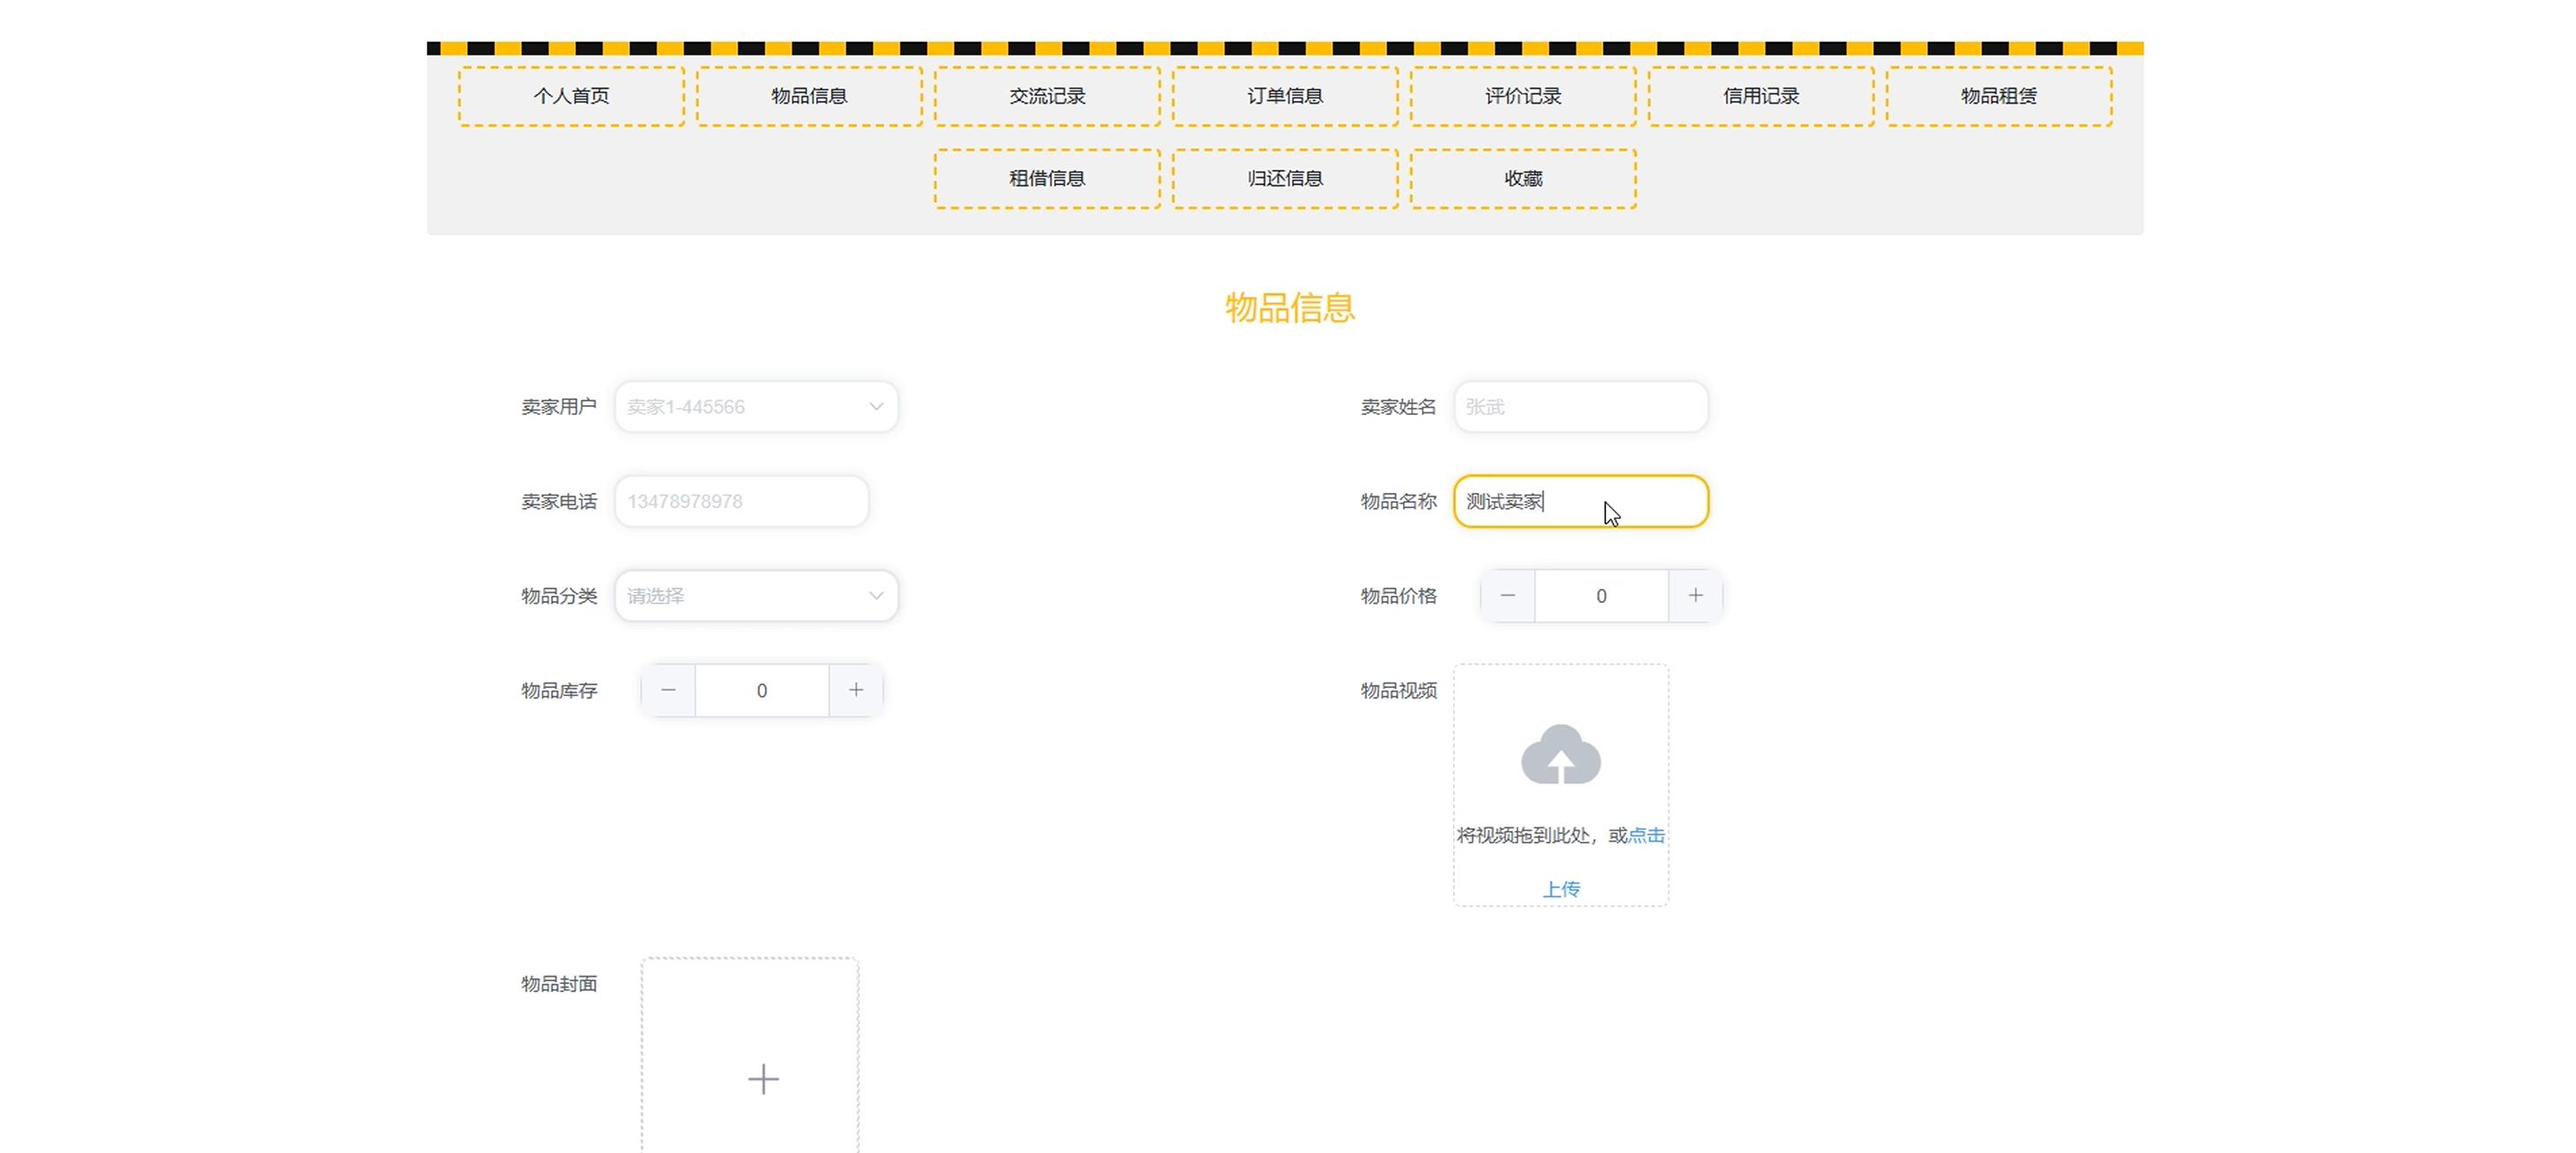The image size is (2576, 1153).
Task: Focus the 物品名称 input field
Action: pyautogui.click(x=1580, y=501)
